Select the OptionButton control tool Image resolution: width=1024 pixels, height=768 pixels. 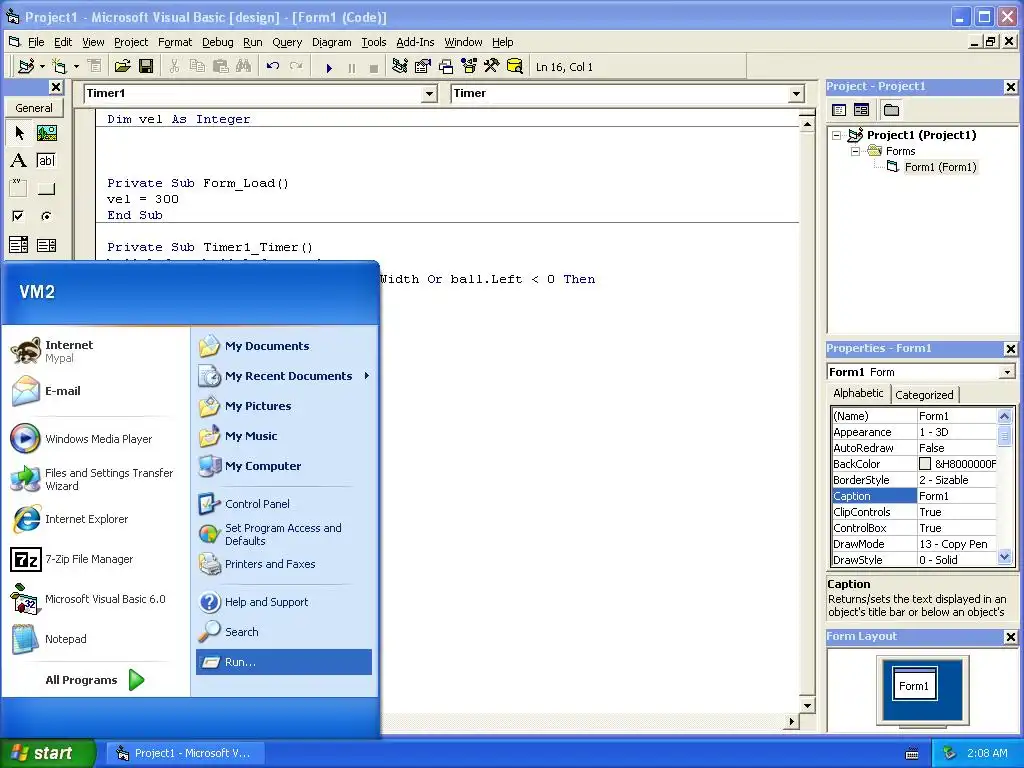pyautogui.click(x=46, y=216)
